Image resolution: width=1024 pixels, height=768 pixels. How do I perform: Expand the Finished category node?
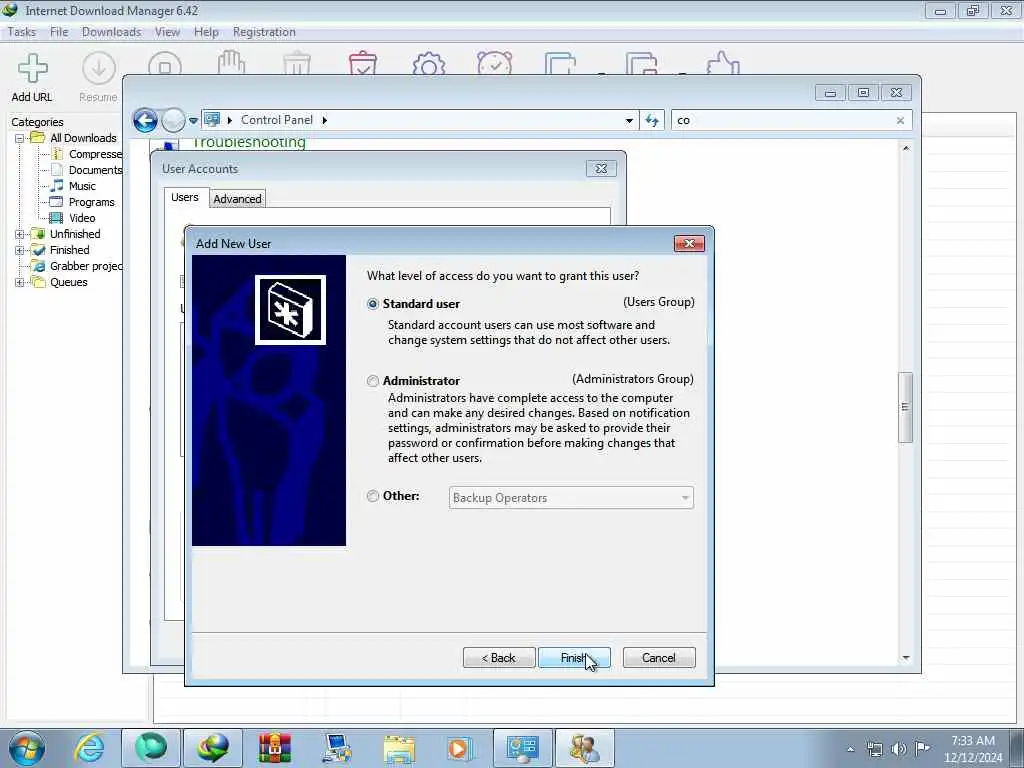[20, 250]
